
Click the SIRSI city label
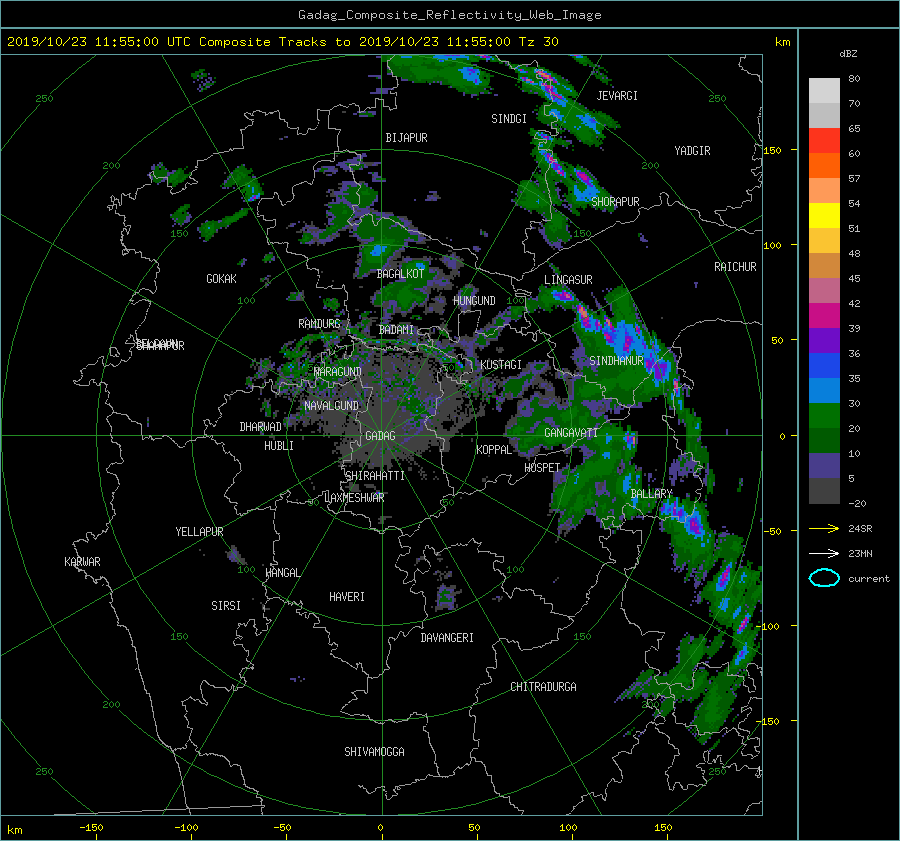pos(226,606)
